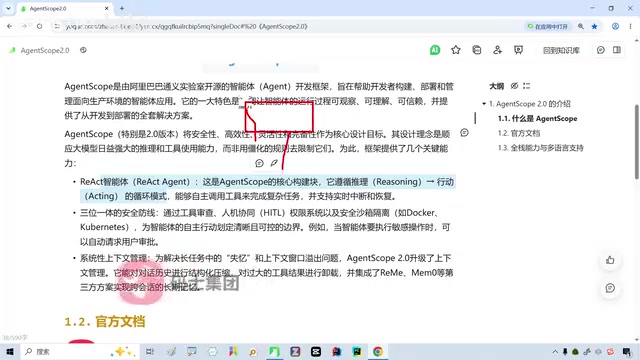Open the add collaborator person icon
This screenshot has width=640, height=360.
point(498,50)
